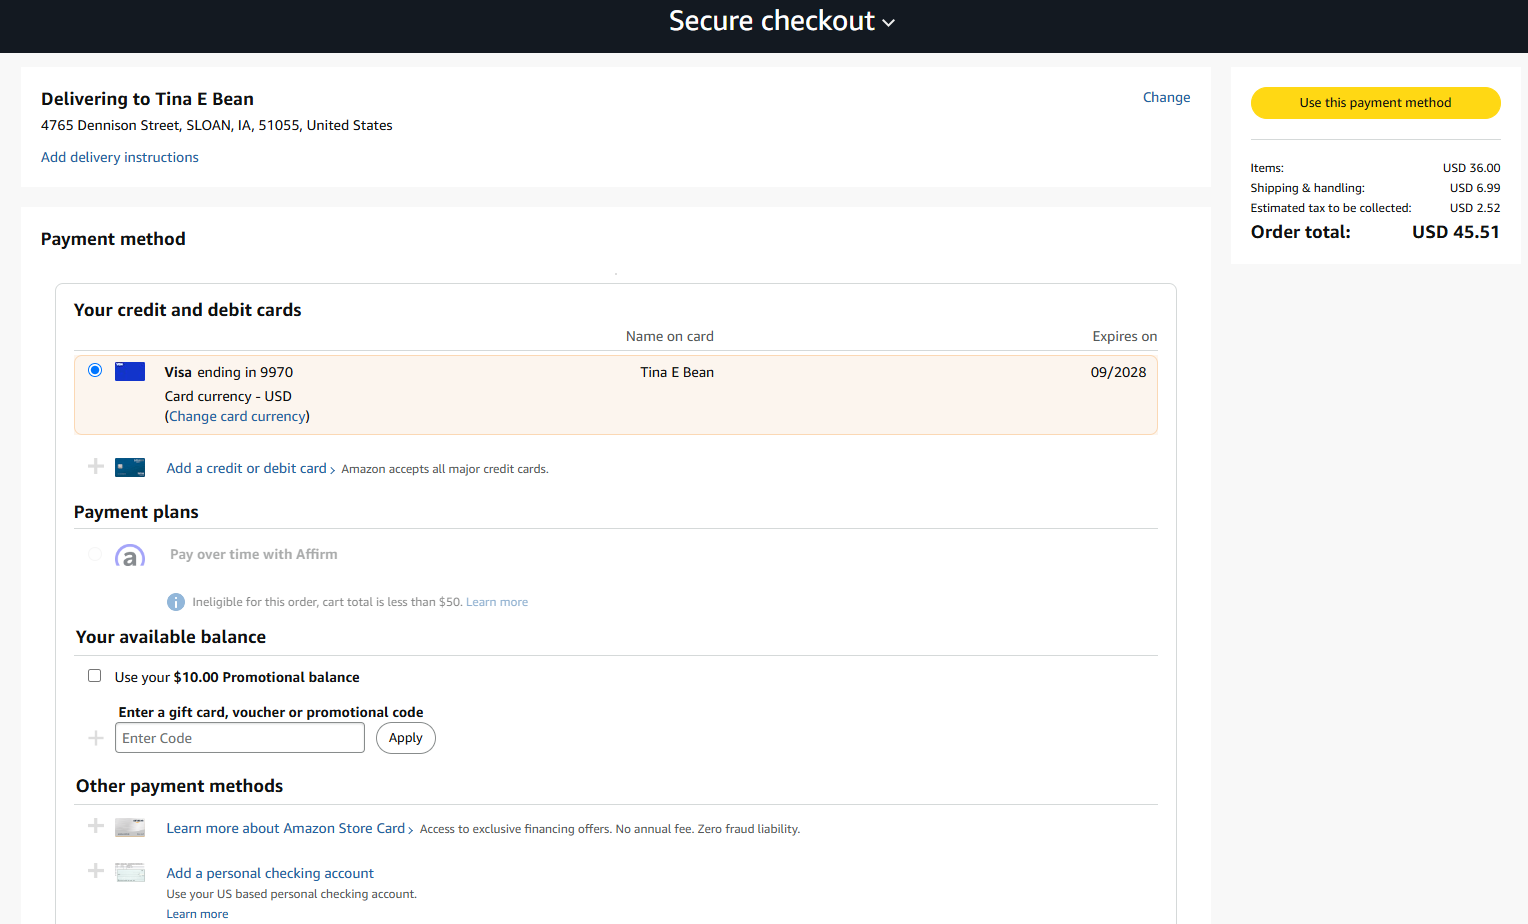
Task: Click the check icon for personal checking account
Action: (x=130, y=872)
